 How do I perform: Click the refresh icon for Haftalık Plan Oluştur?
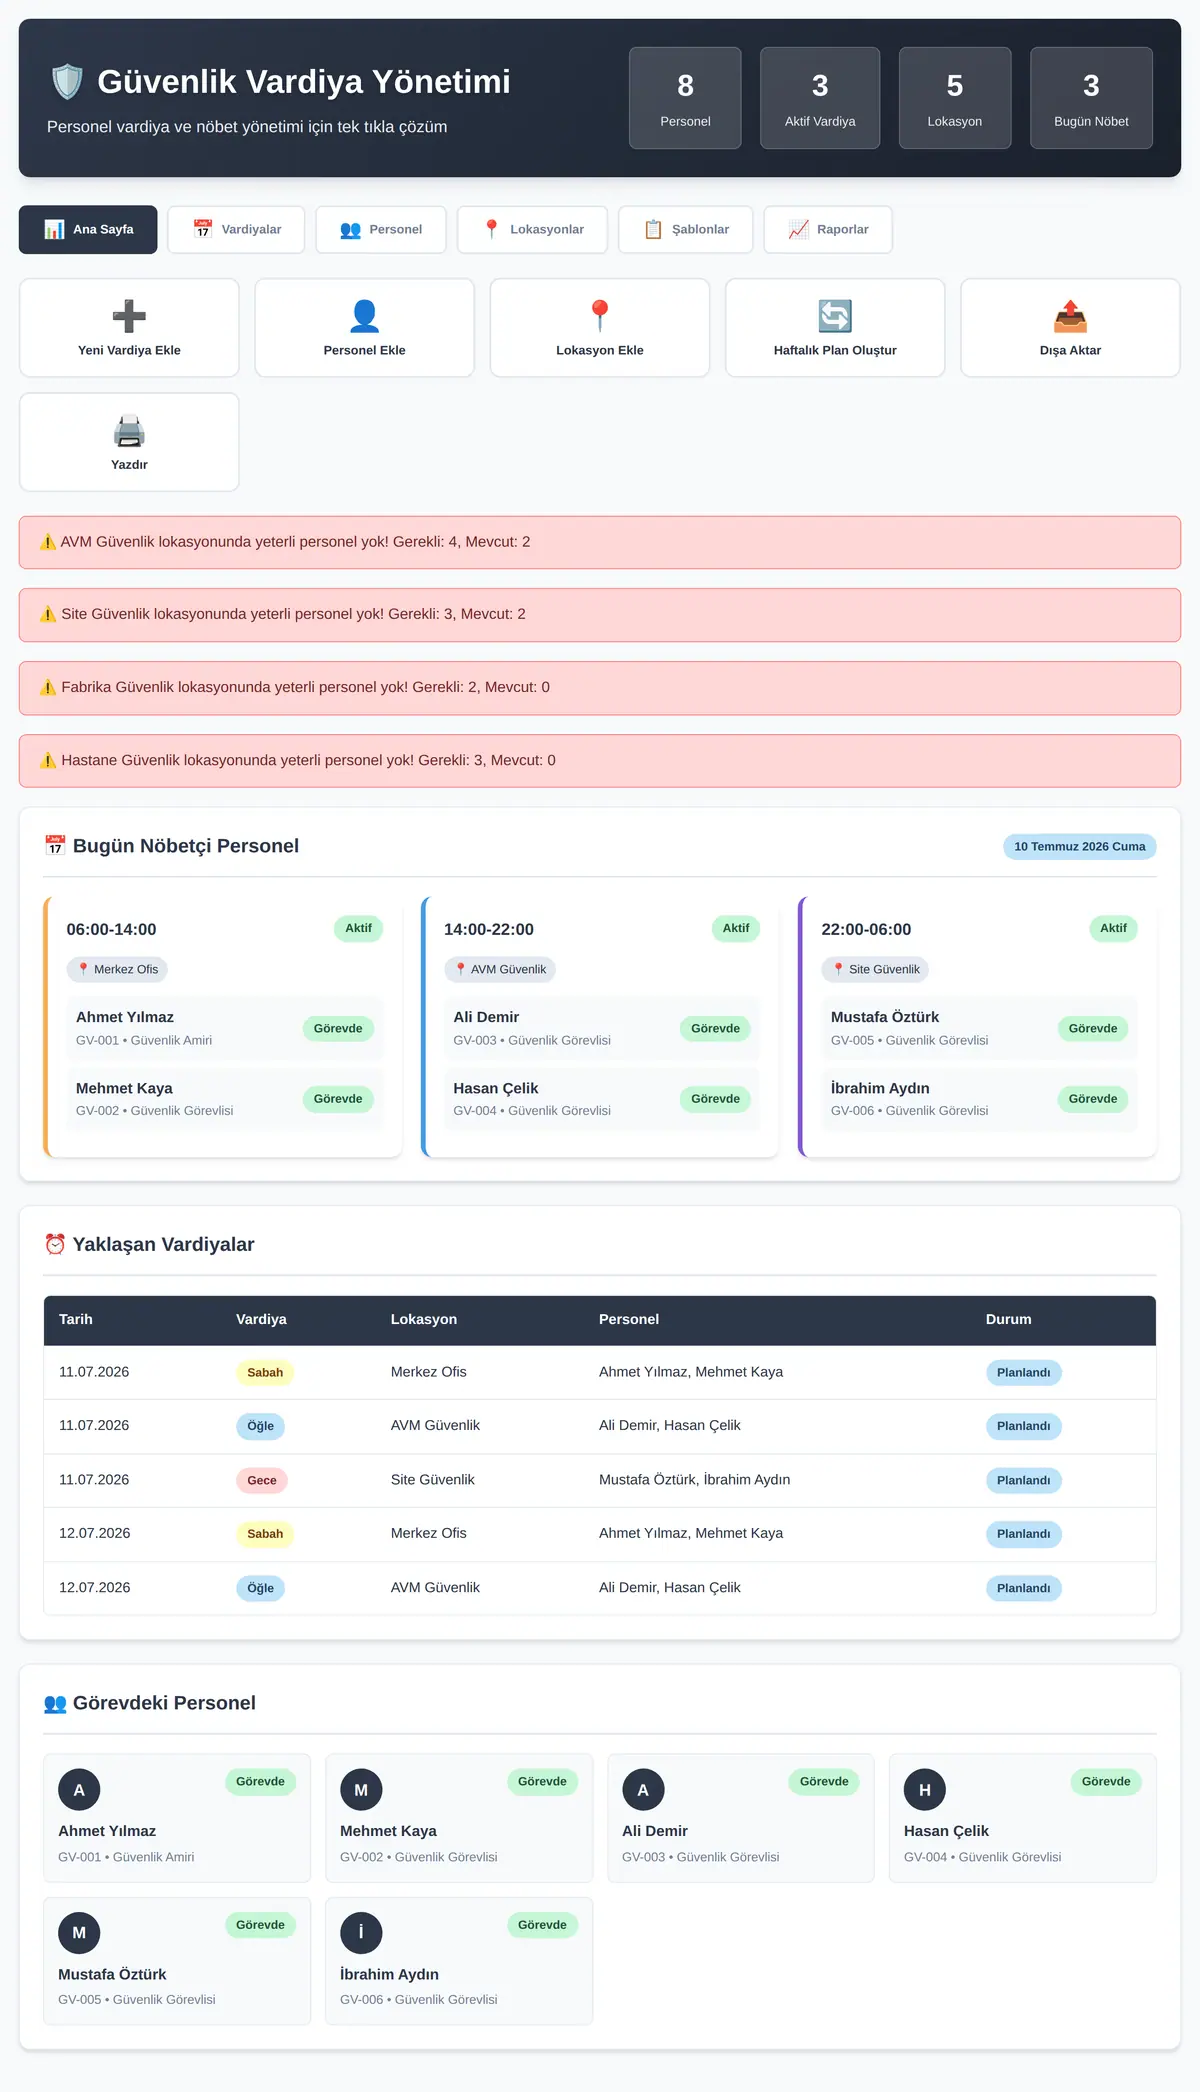835,316
